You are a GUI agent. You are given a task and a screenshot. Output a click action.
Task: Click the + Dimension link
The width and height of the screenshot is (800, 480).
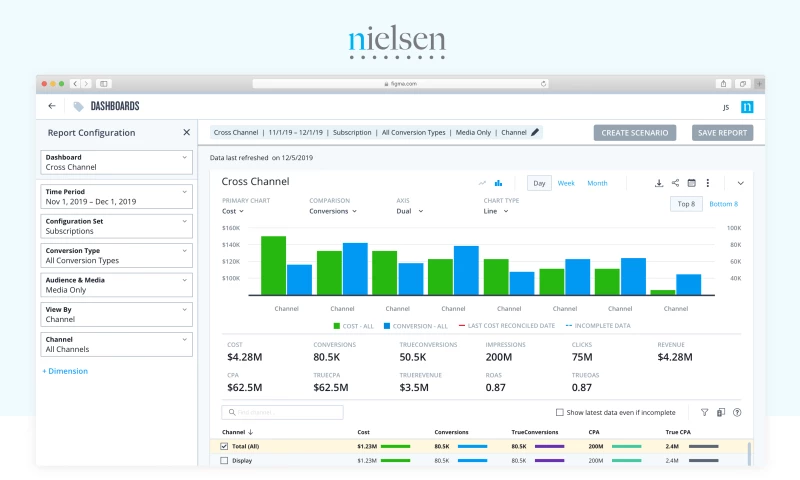[65, 371]
